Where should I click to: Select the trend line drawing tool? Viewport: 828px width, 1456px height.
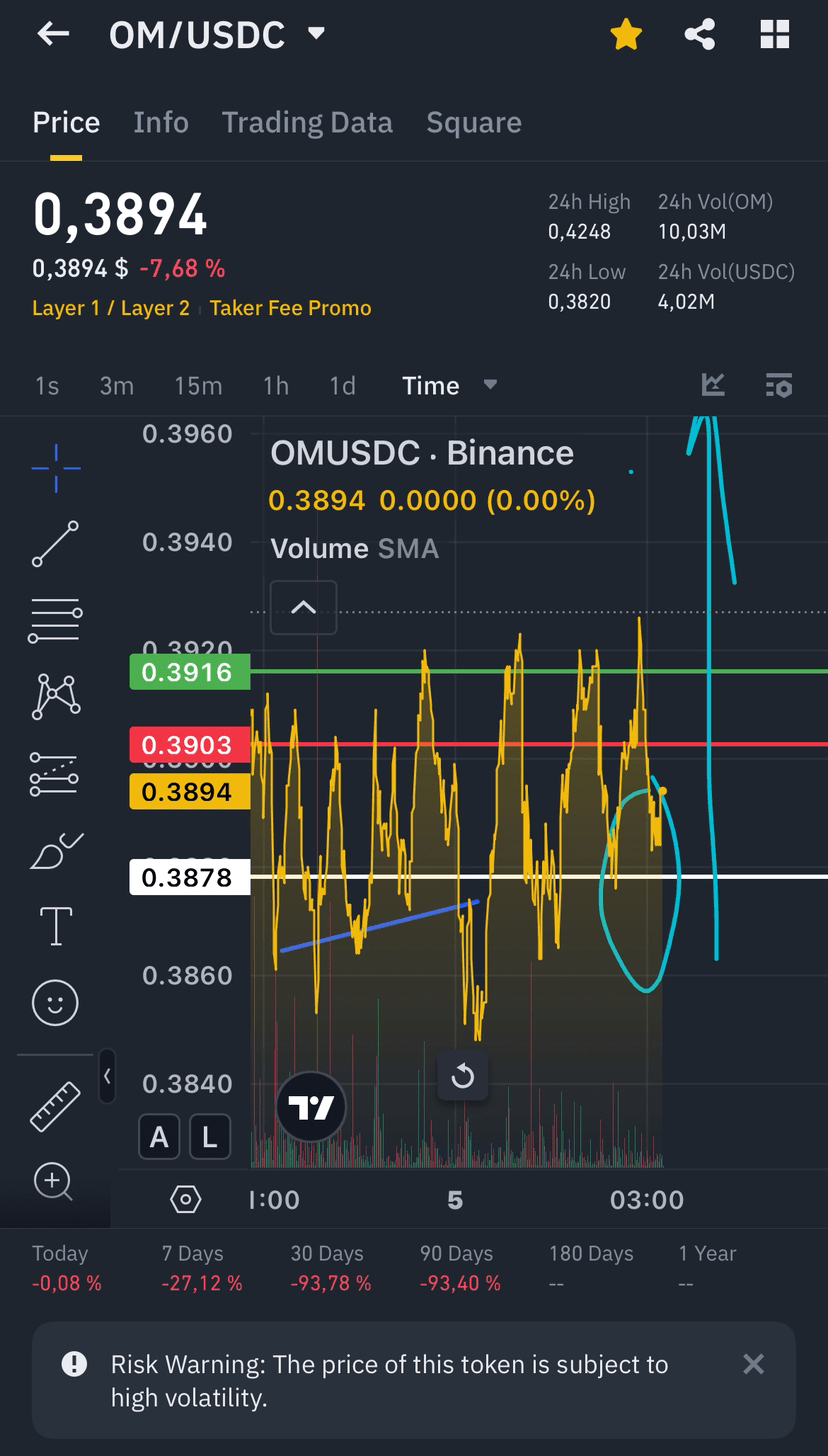(55, 544)
